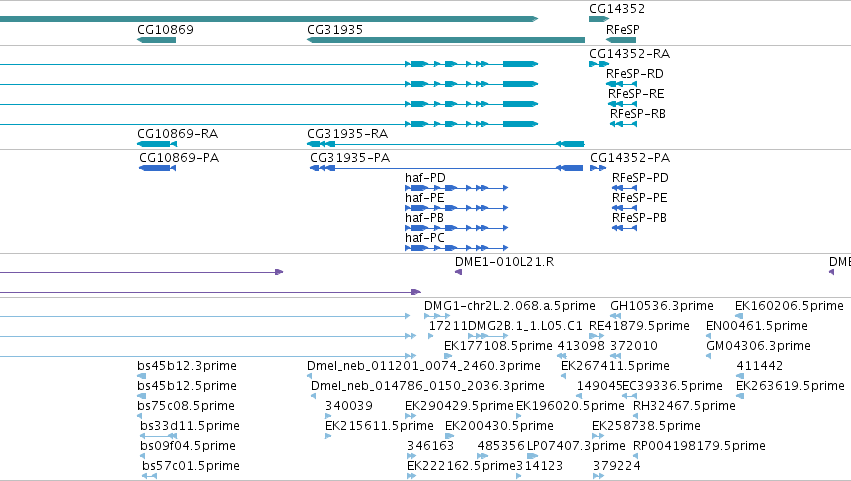
Task: Select the RFeSP-RB transcript label
Action: [638, 114]
